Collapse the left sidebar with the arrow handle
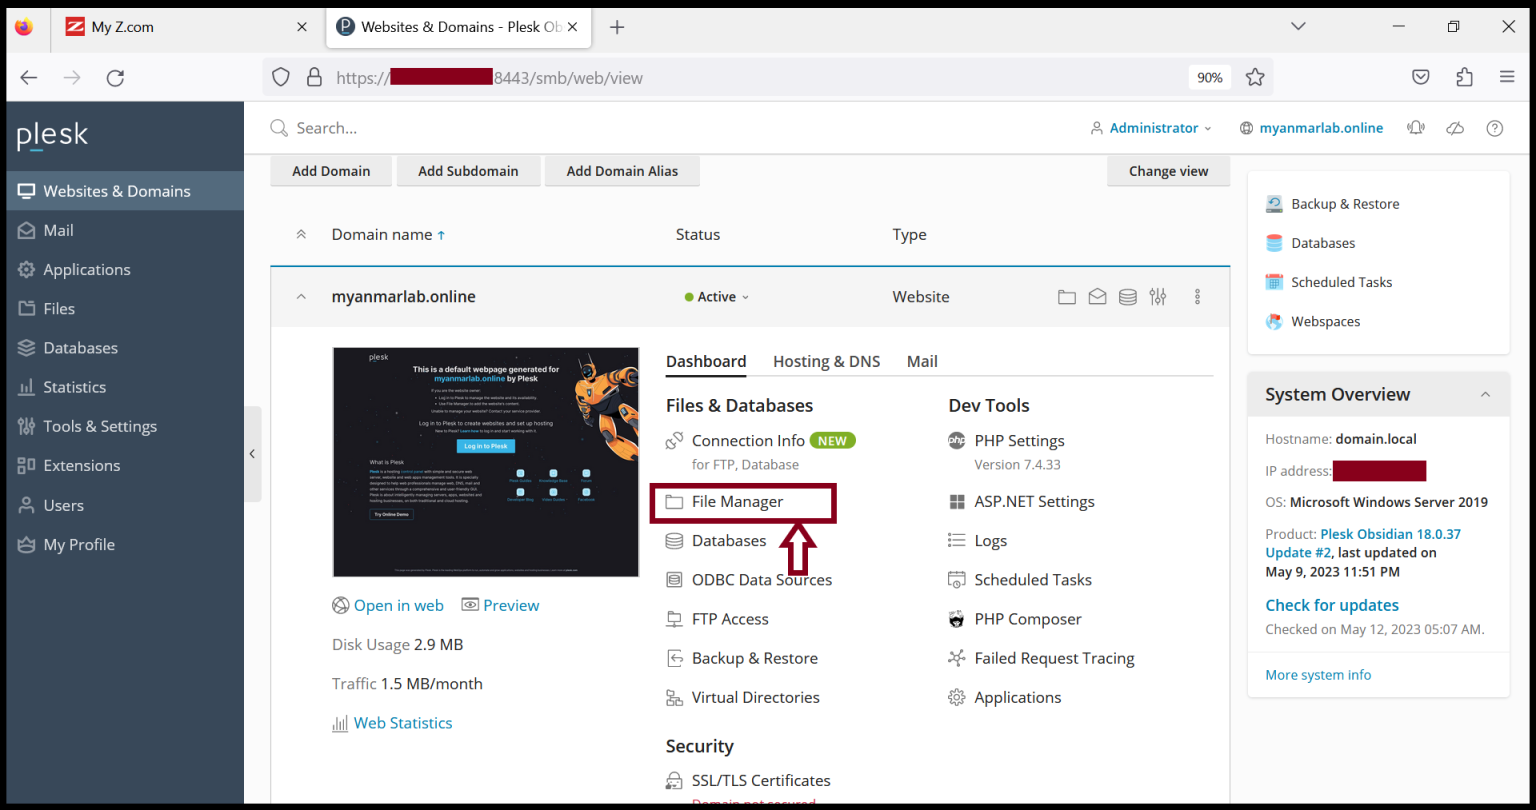Viewport: 1536px width, 810px height. (x=252, y=454)
